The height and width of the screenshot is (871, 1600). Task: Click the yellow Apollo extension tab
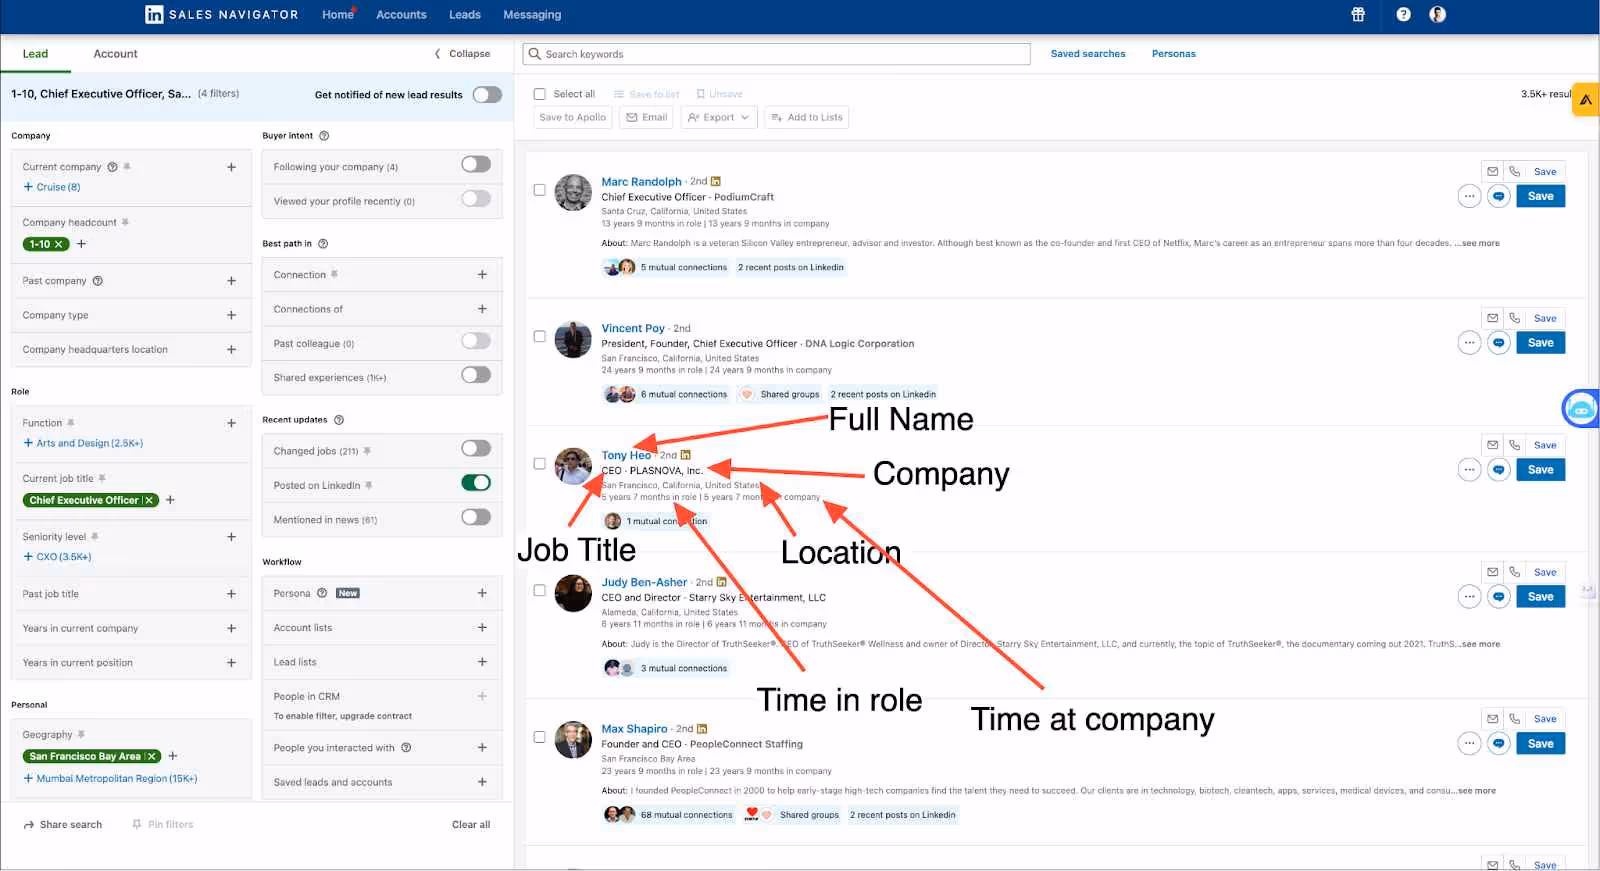(x=1585, y=99)
